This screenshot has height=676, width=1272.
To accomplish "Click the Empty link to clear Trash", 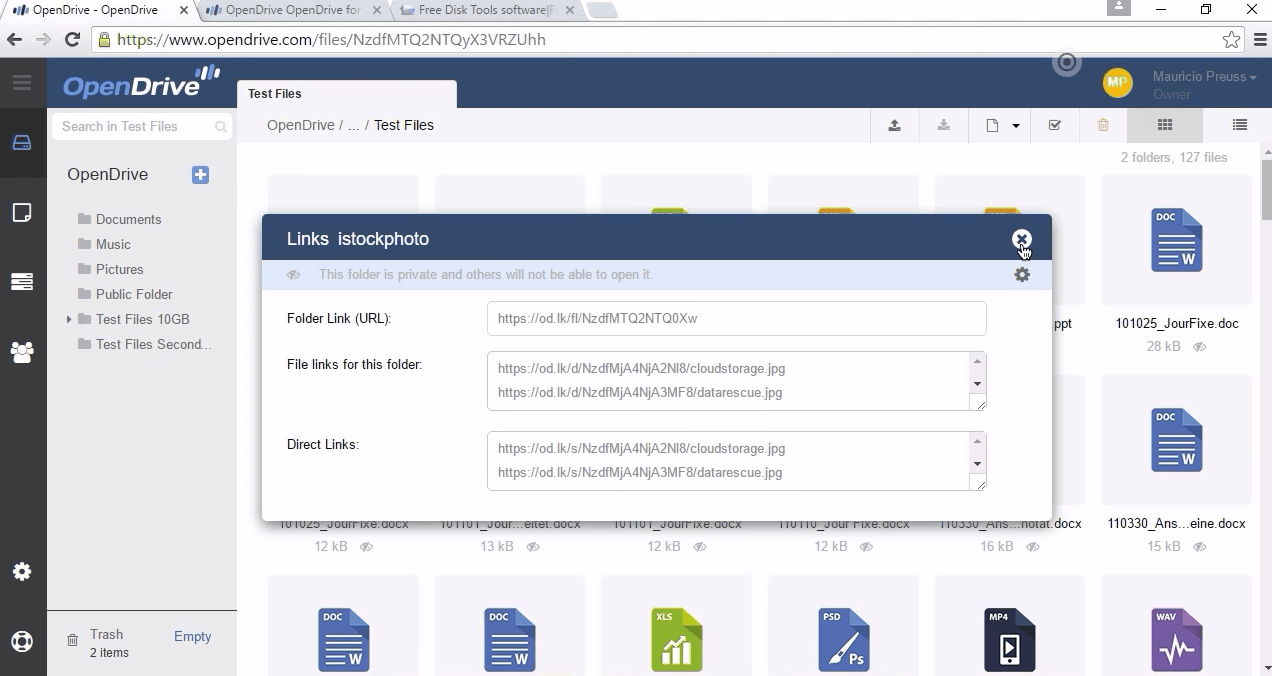I will coord(192,636).
